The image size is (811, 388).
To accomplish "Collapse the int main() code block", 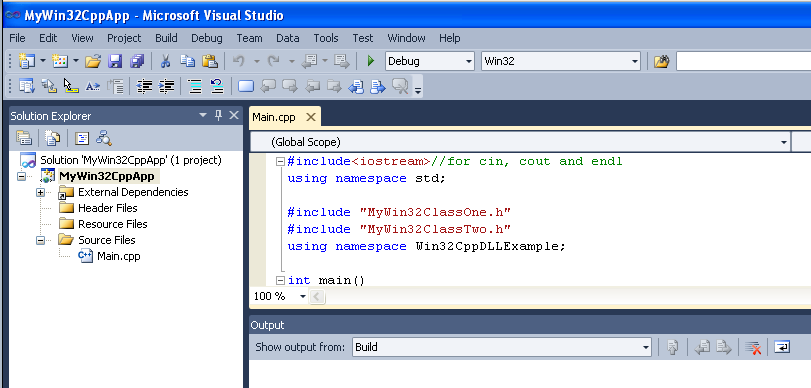I will click(x=280, y=280).
